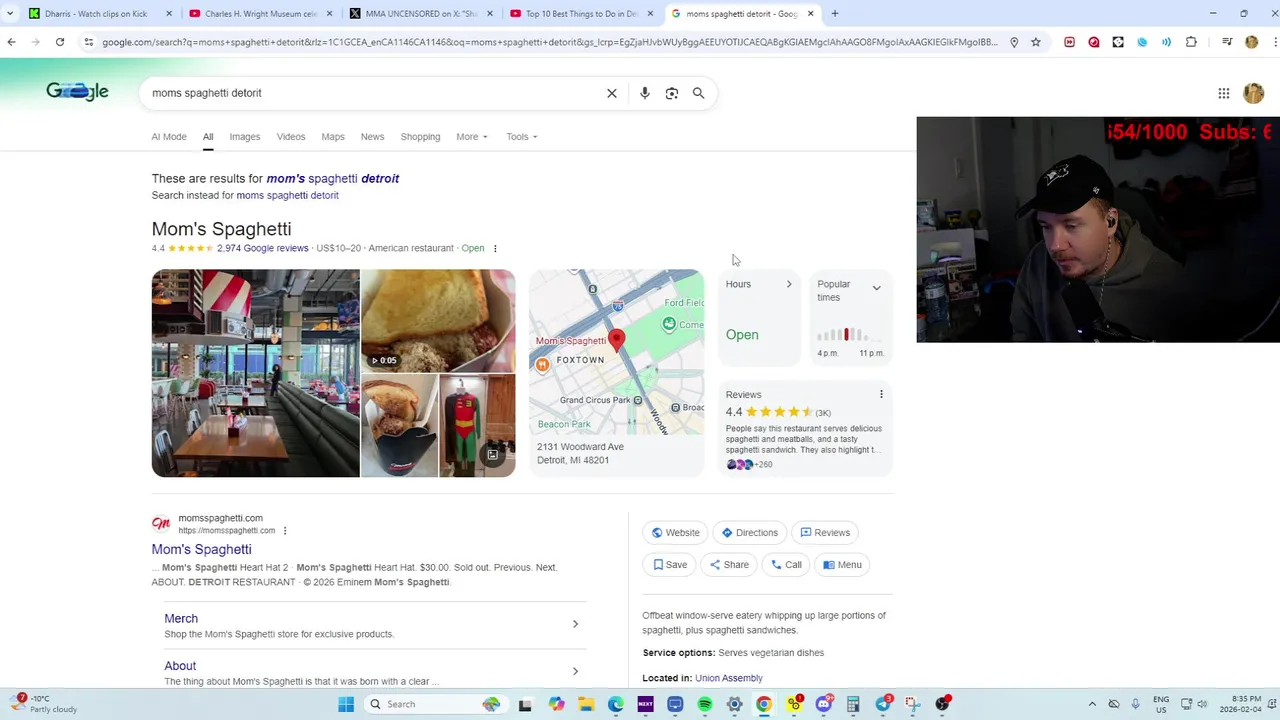This screenshot has height=720, width=1280.
Task: Click the volume icon in system tray
Action: coord(1202,704)
